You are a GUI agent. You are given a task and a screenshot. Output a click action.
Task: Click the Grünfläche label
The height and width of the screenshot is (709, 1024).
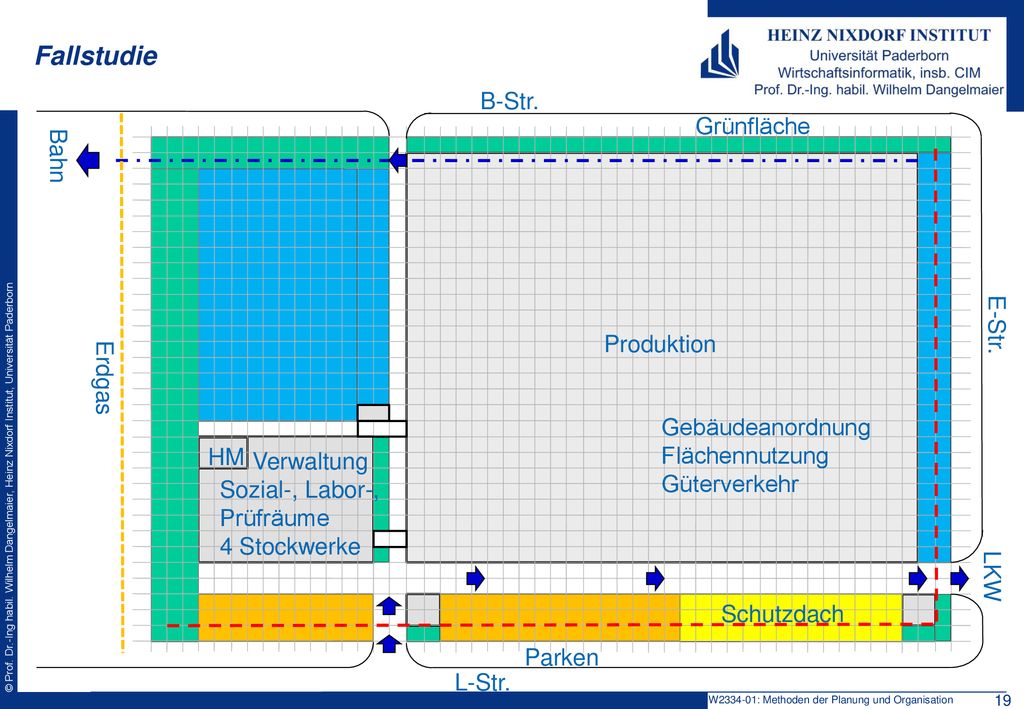tap(752, 126)
